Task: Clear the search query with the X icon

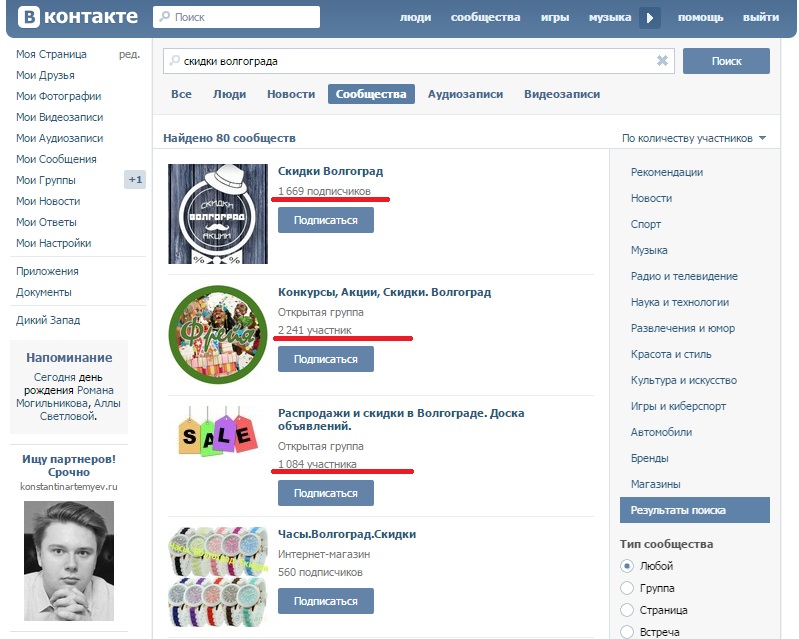Action: click(x=662, y=61)
